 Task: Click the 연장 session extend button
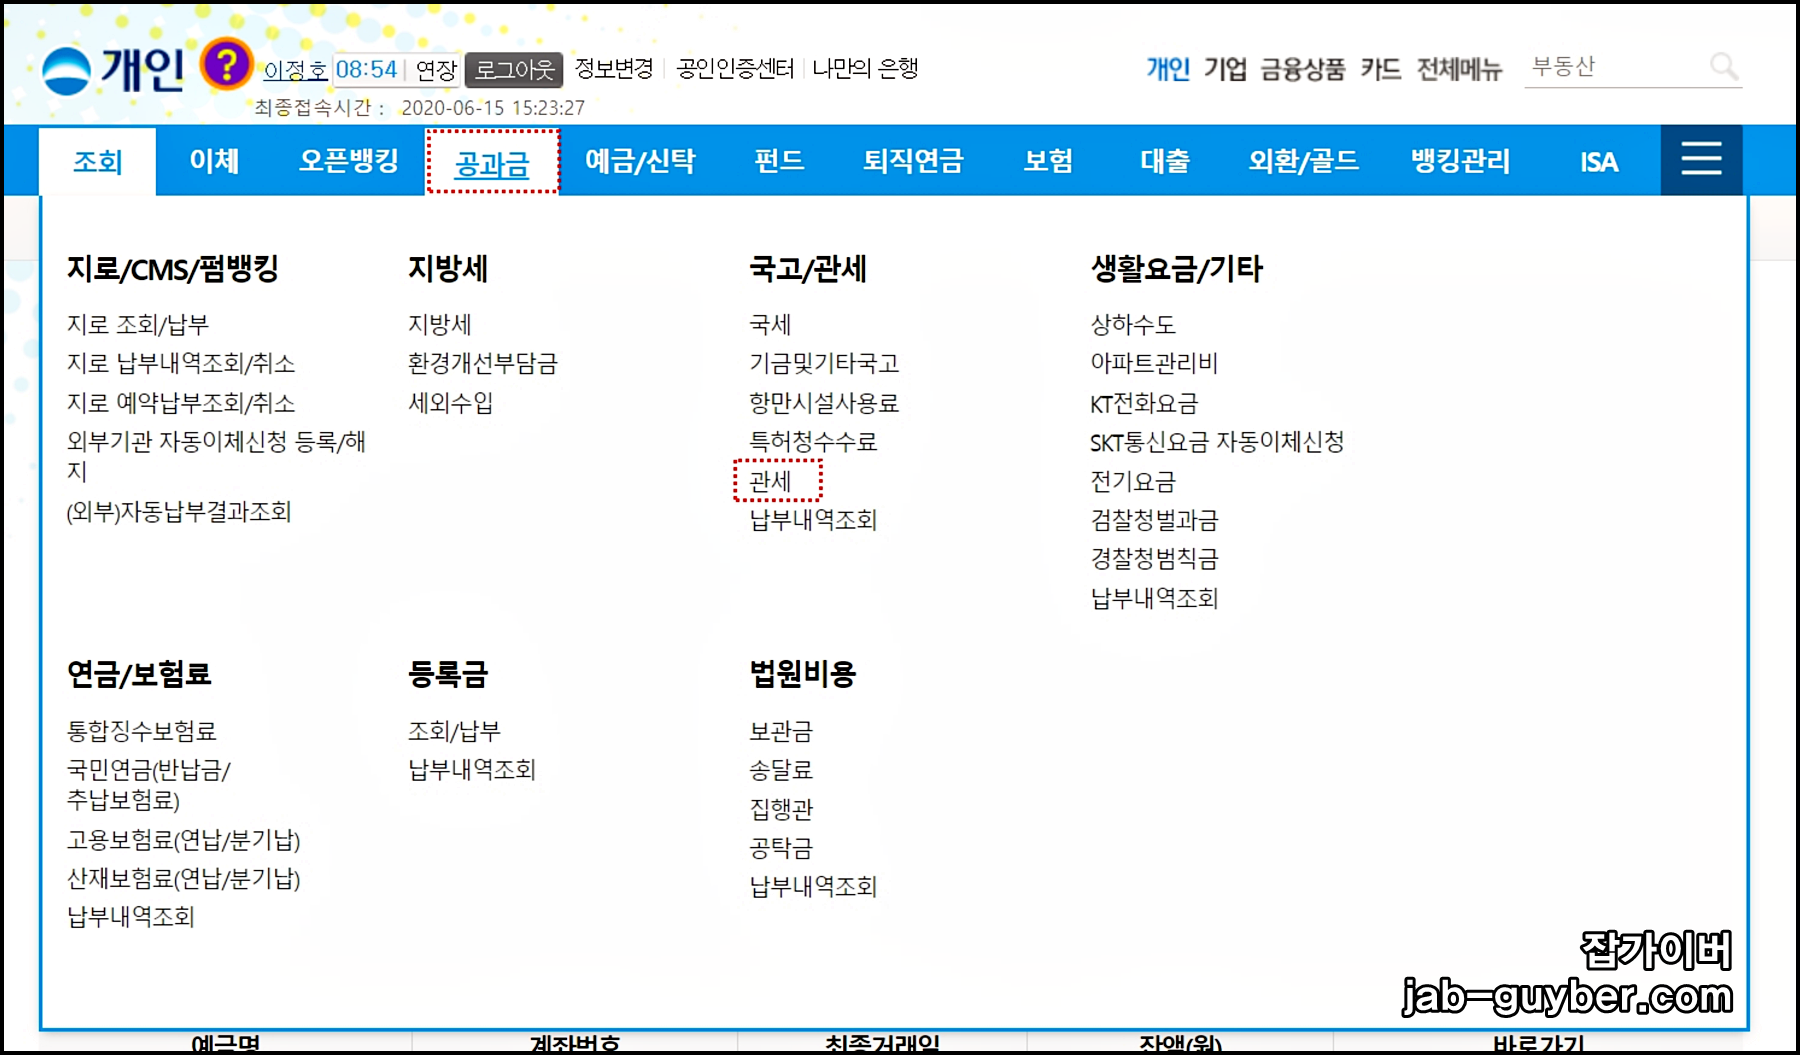coord(436,70)
